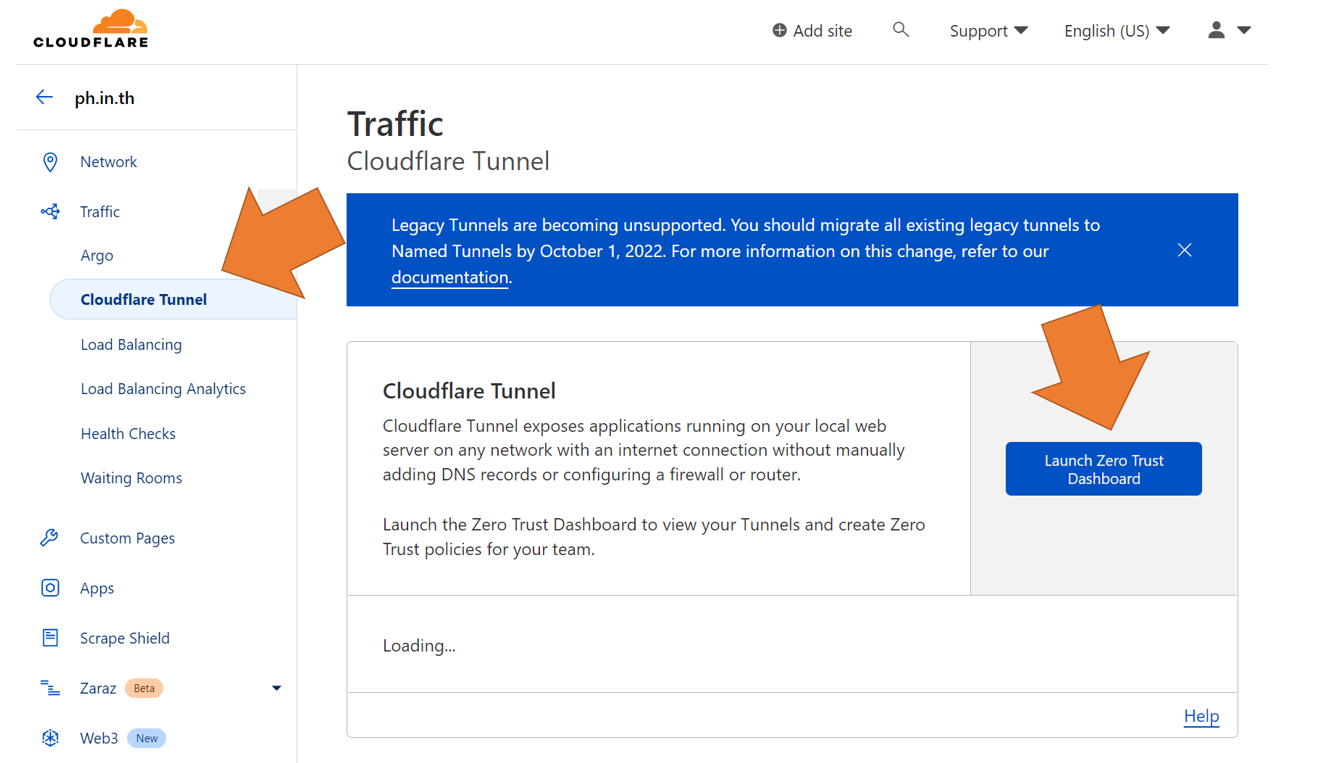This screenshot has height=763, width=1317.
Task: Open the Apps section
Action: (97, 588)
